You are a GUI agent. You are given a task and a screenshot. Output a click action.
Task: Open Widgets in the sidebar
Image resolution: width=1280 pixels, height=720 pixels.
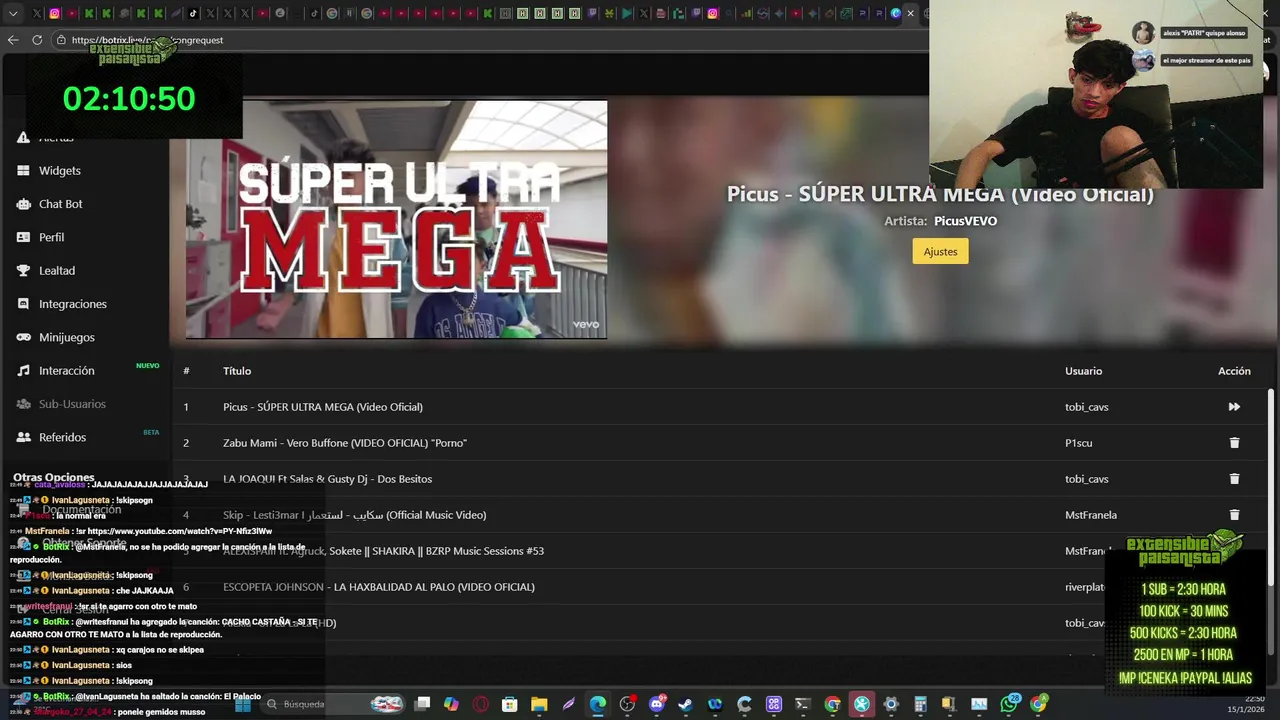(x=60, y=171)
